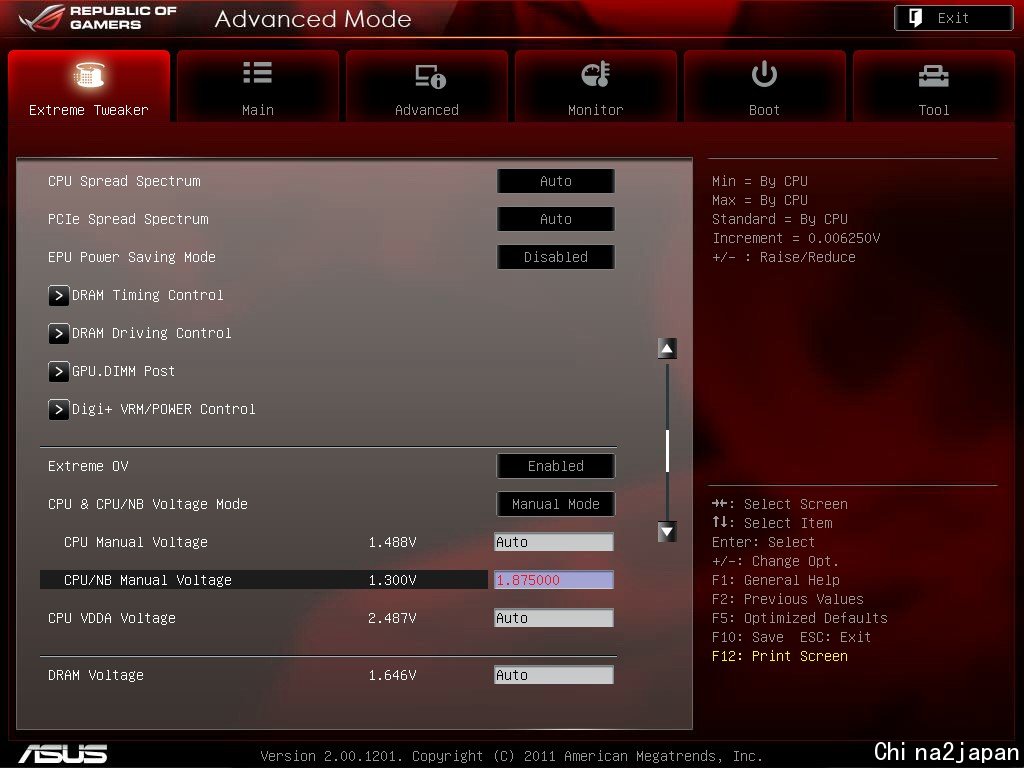This screenshot has height=768, width=1024.
Task: Switch to the Main tab
Action: 257,86
